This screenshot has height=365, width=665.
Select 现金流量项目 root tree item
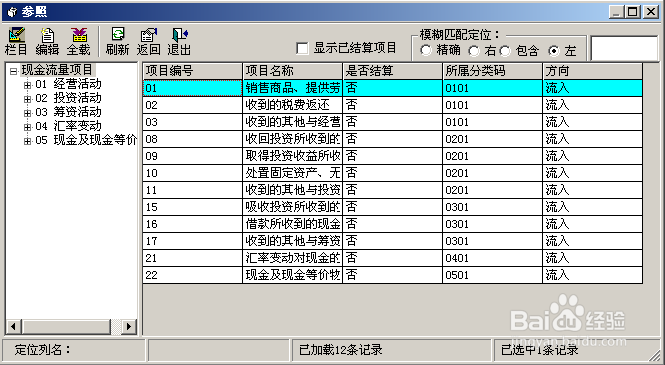[x=57, y=70]
